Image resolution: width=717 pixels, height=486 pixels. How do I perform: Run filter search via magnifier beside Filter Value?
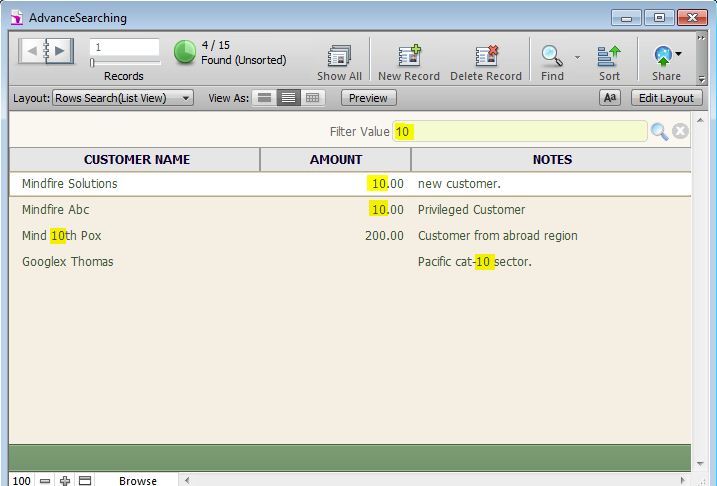[x=659, y=132]
